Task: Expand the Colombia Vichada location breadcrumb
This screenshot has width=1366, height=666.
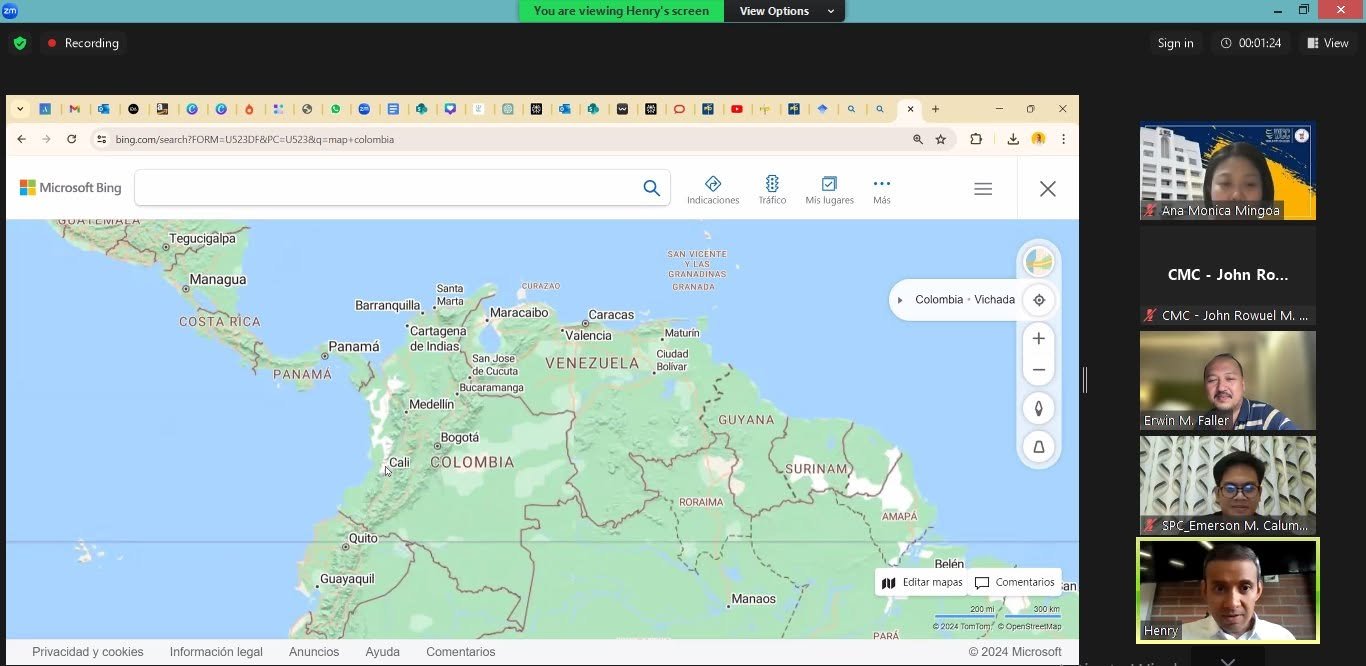Action: [900, 300]
